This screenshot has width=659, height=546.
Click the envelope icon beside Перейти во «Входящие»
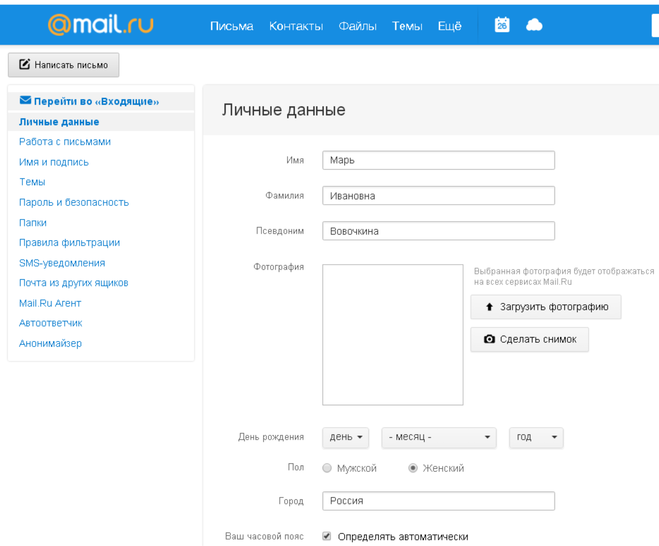coord(25,101)
